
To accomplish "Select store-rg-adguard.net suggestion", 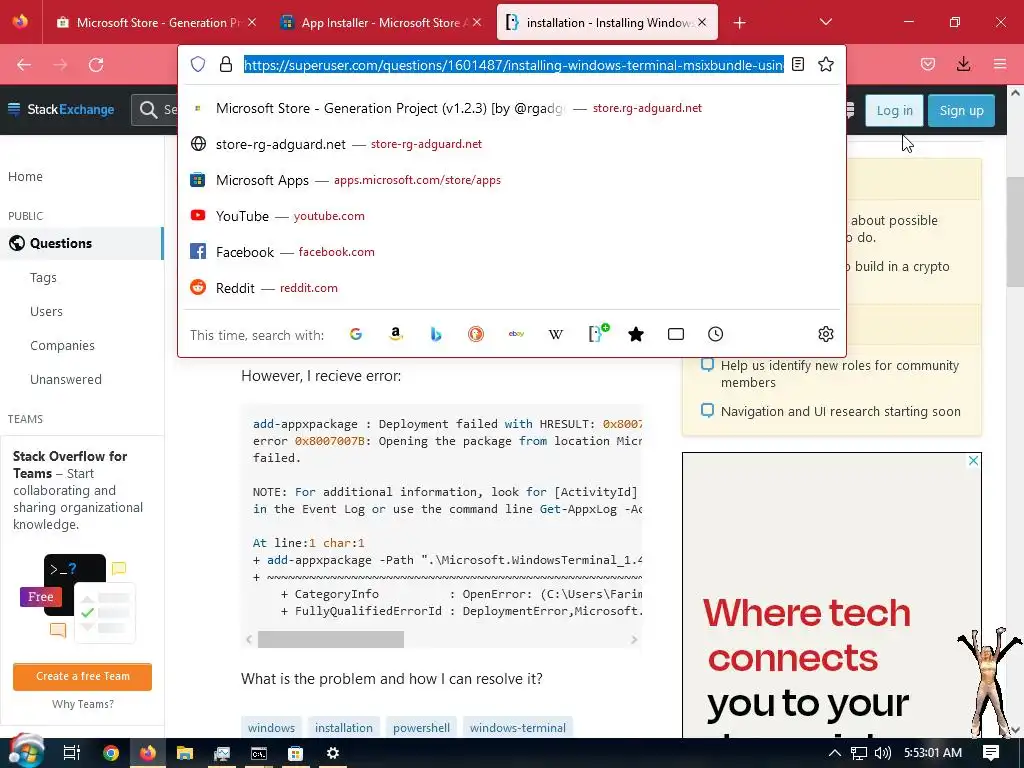I will click(x=511, y=144).
